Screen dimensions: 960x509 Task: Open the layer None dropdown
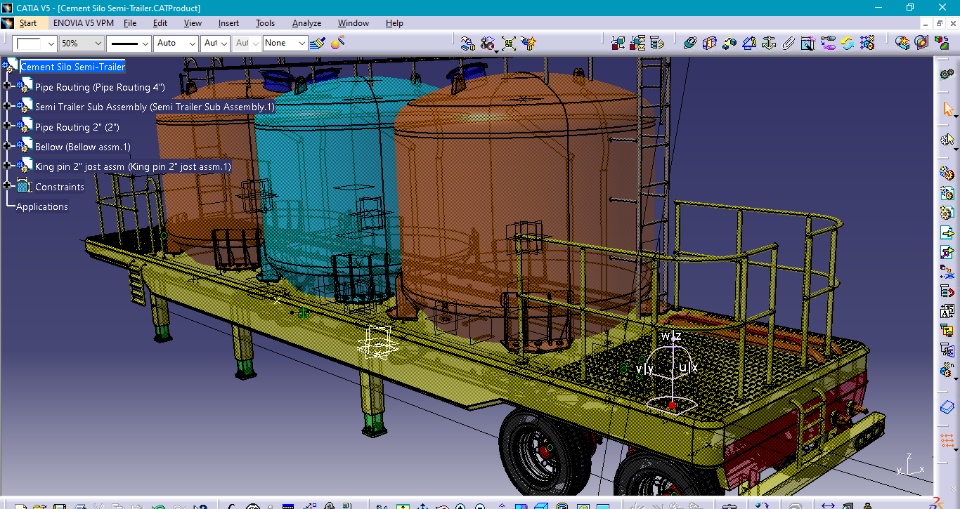pos(301,43)
